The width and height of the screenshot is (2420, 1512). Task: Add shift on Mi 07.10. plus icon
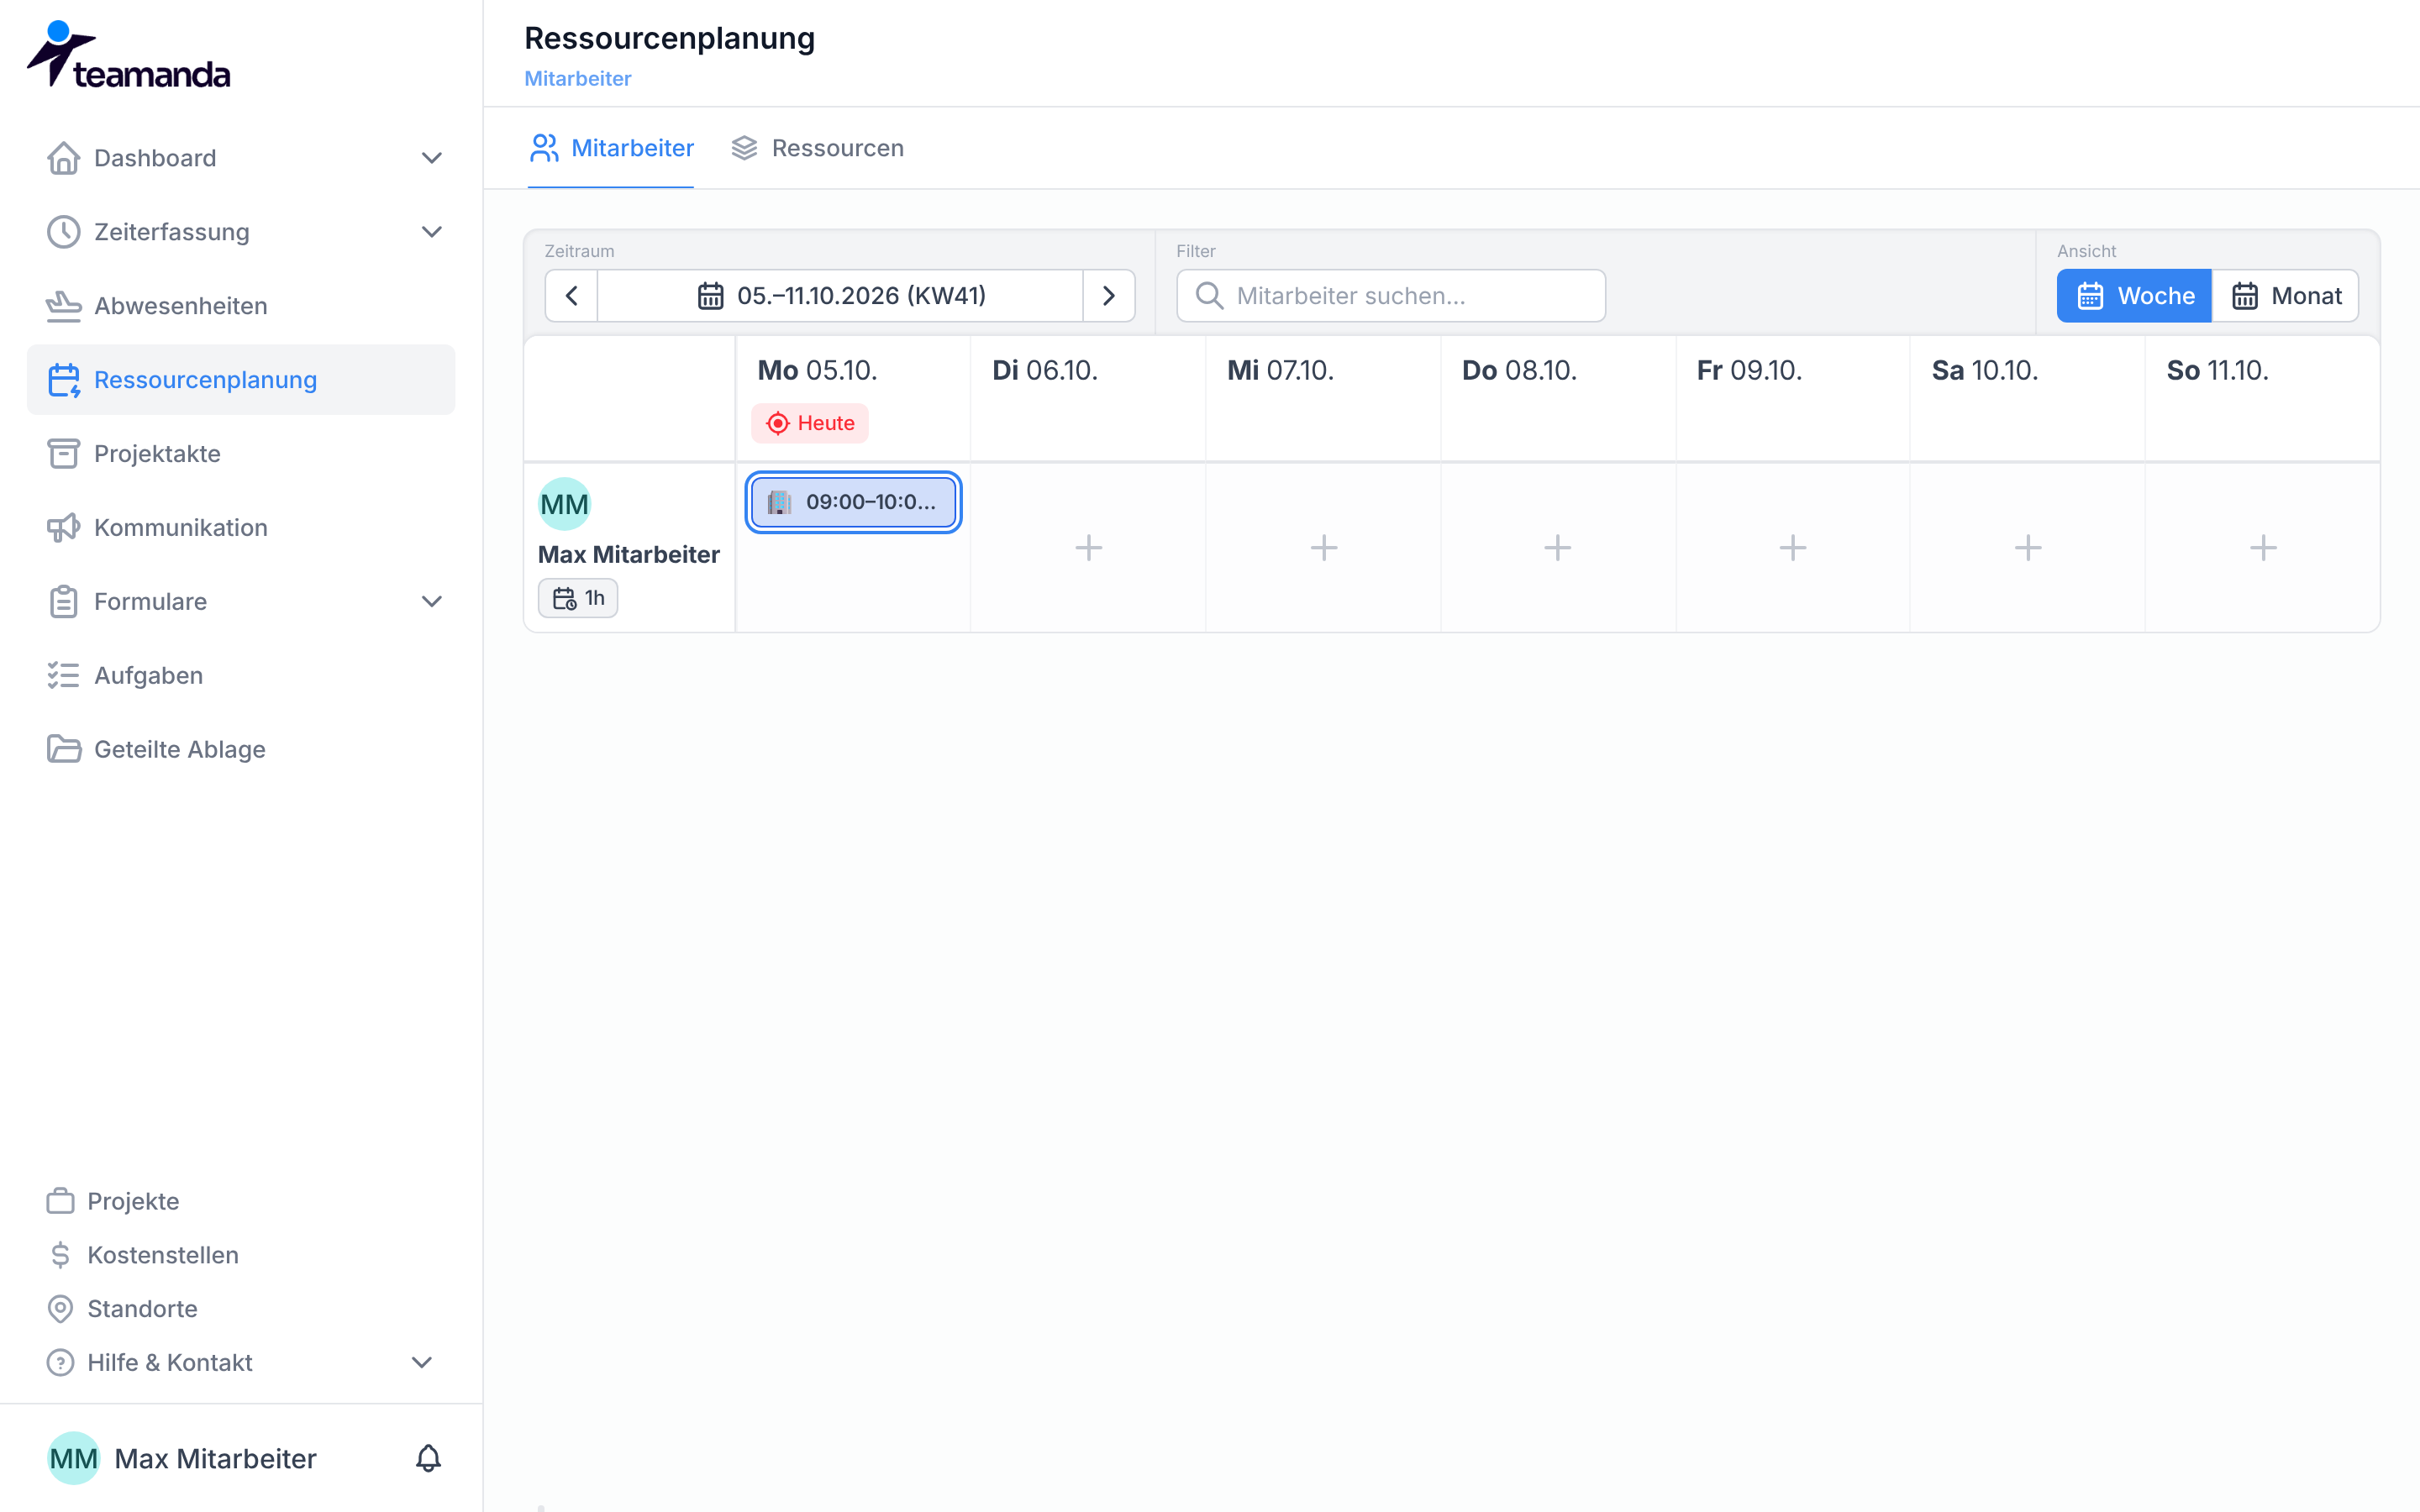tap(1323, 548)
